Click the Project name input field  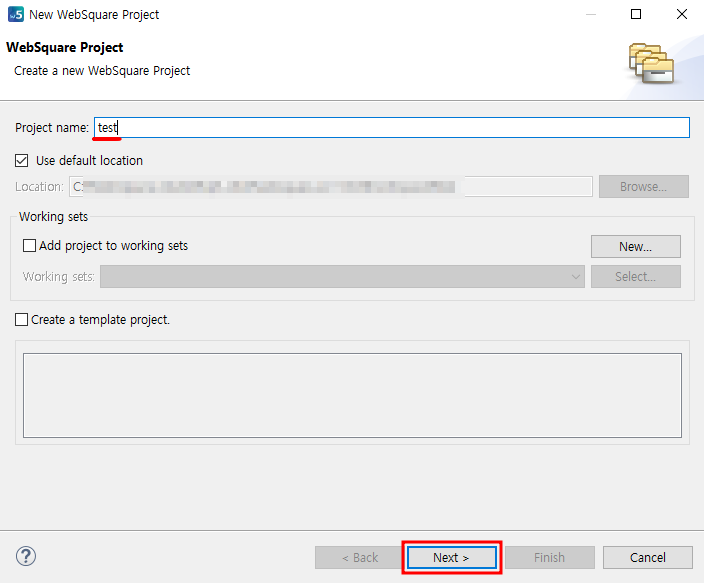[392, 128]
